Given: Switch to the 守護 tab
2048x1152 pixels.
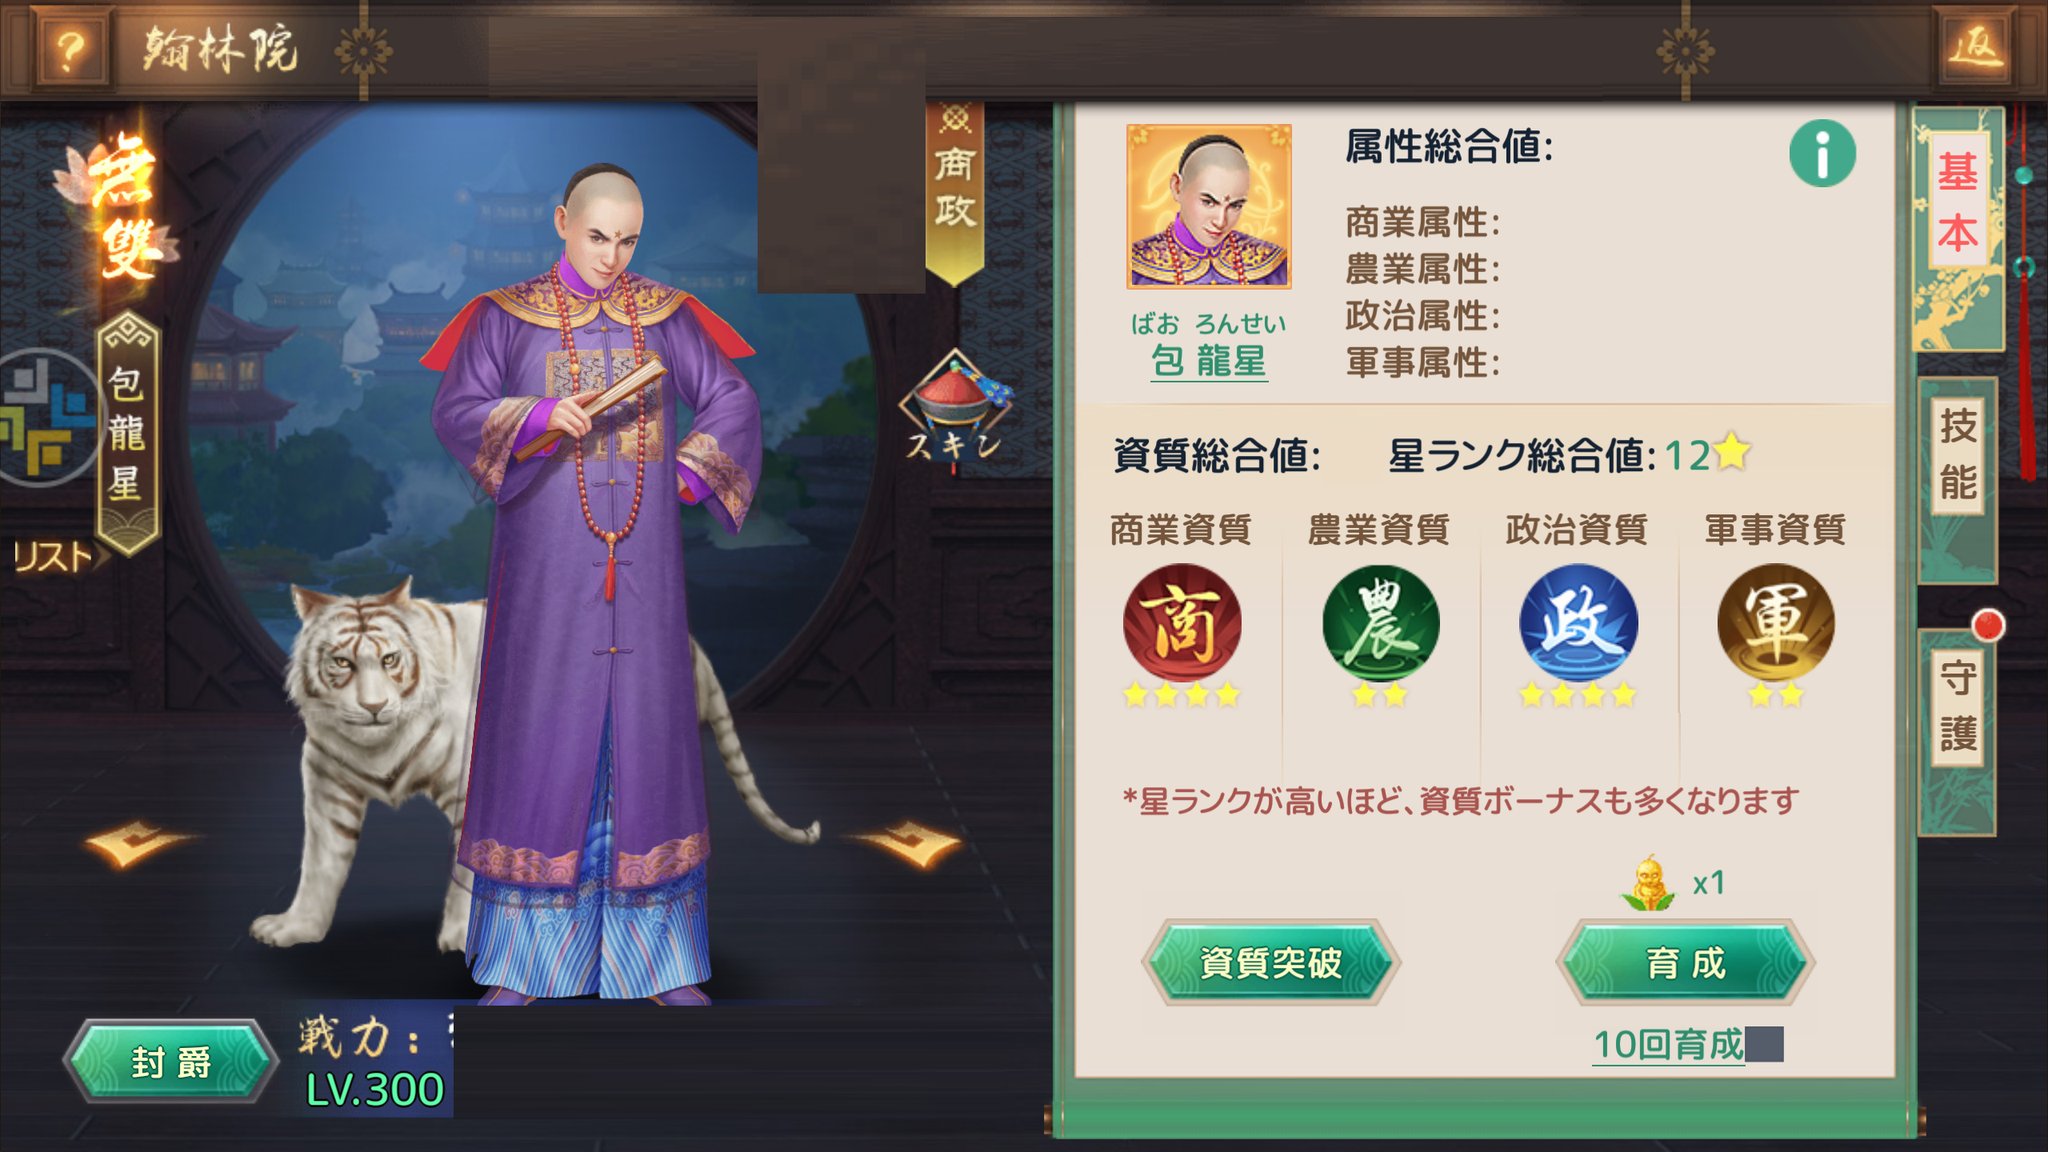Looking at the screenshot, I should pos(1957,706).
